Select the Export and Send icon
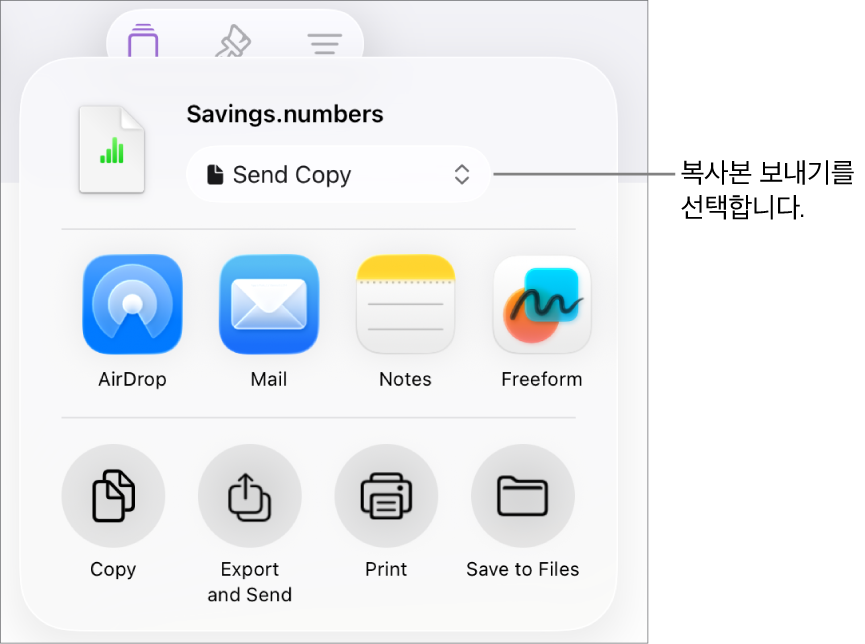The width and height of the screenshot is (865, 644). pos(250,496)
